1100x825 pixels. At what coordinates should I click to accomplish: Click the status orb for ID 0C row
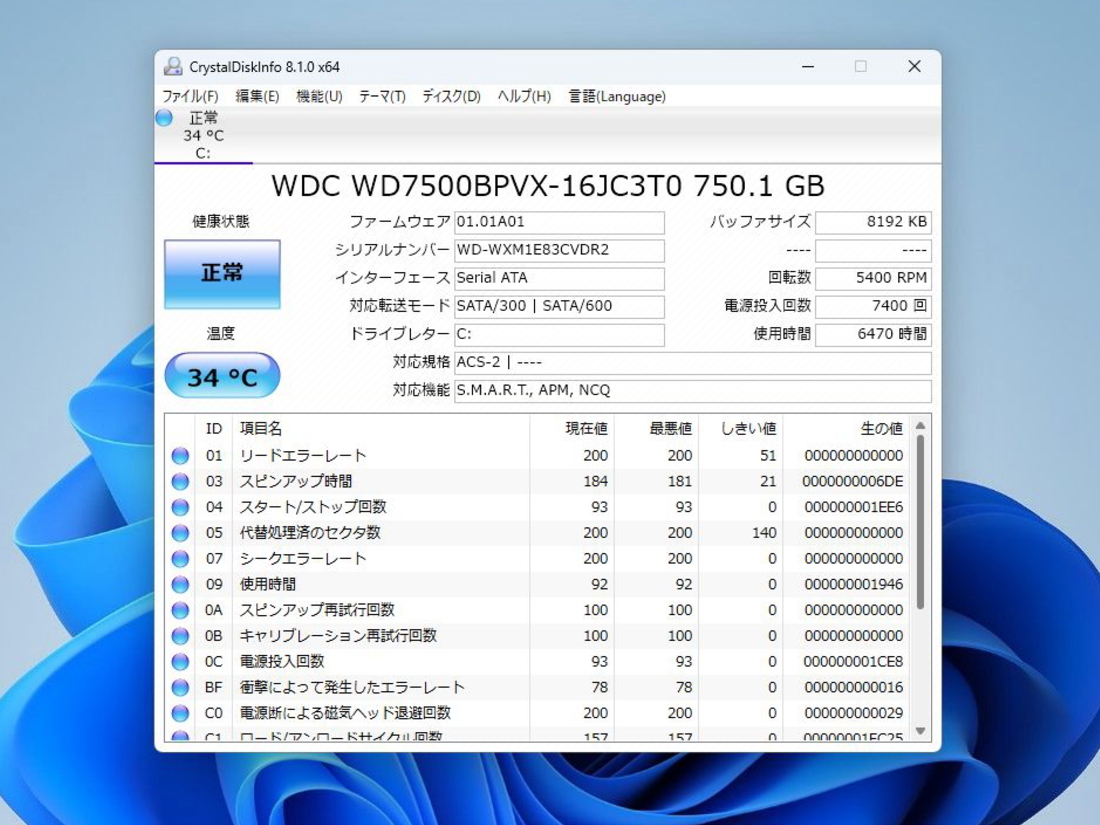pos(180,662)
